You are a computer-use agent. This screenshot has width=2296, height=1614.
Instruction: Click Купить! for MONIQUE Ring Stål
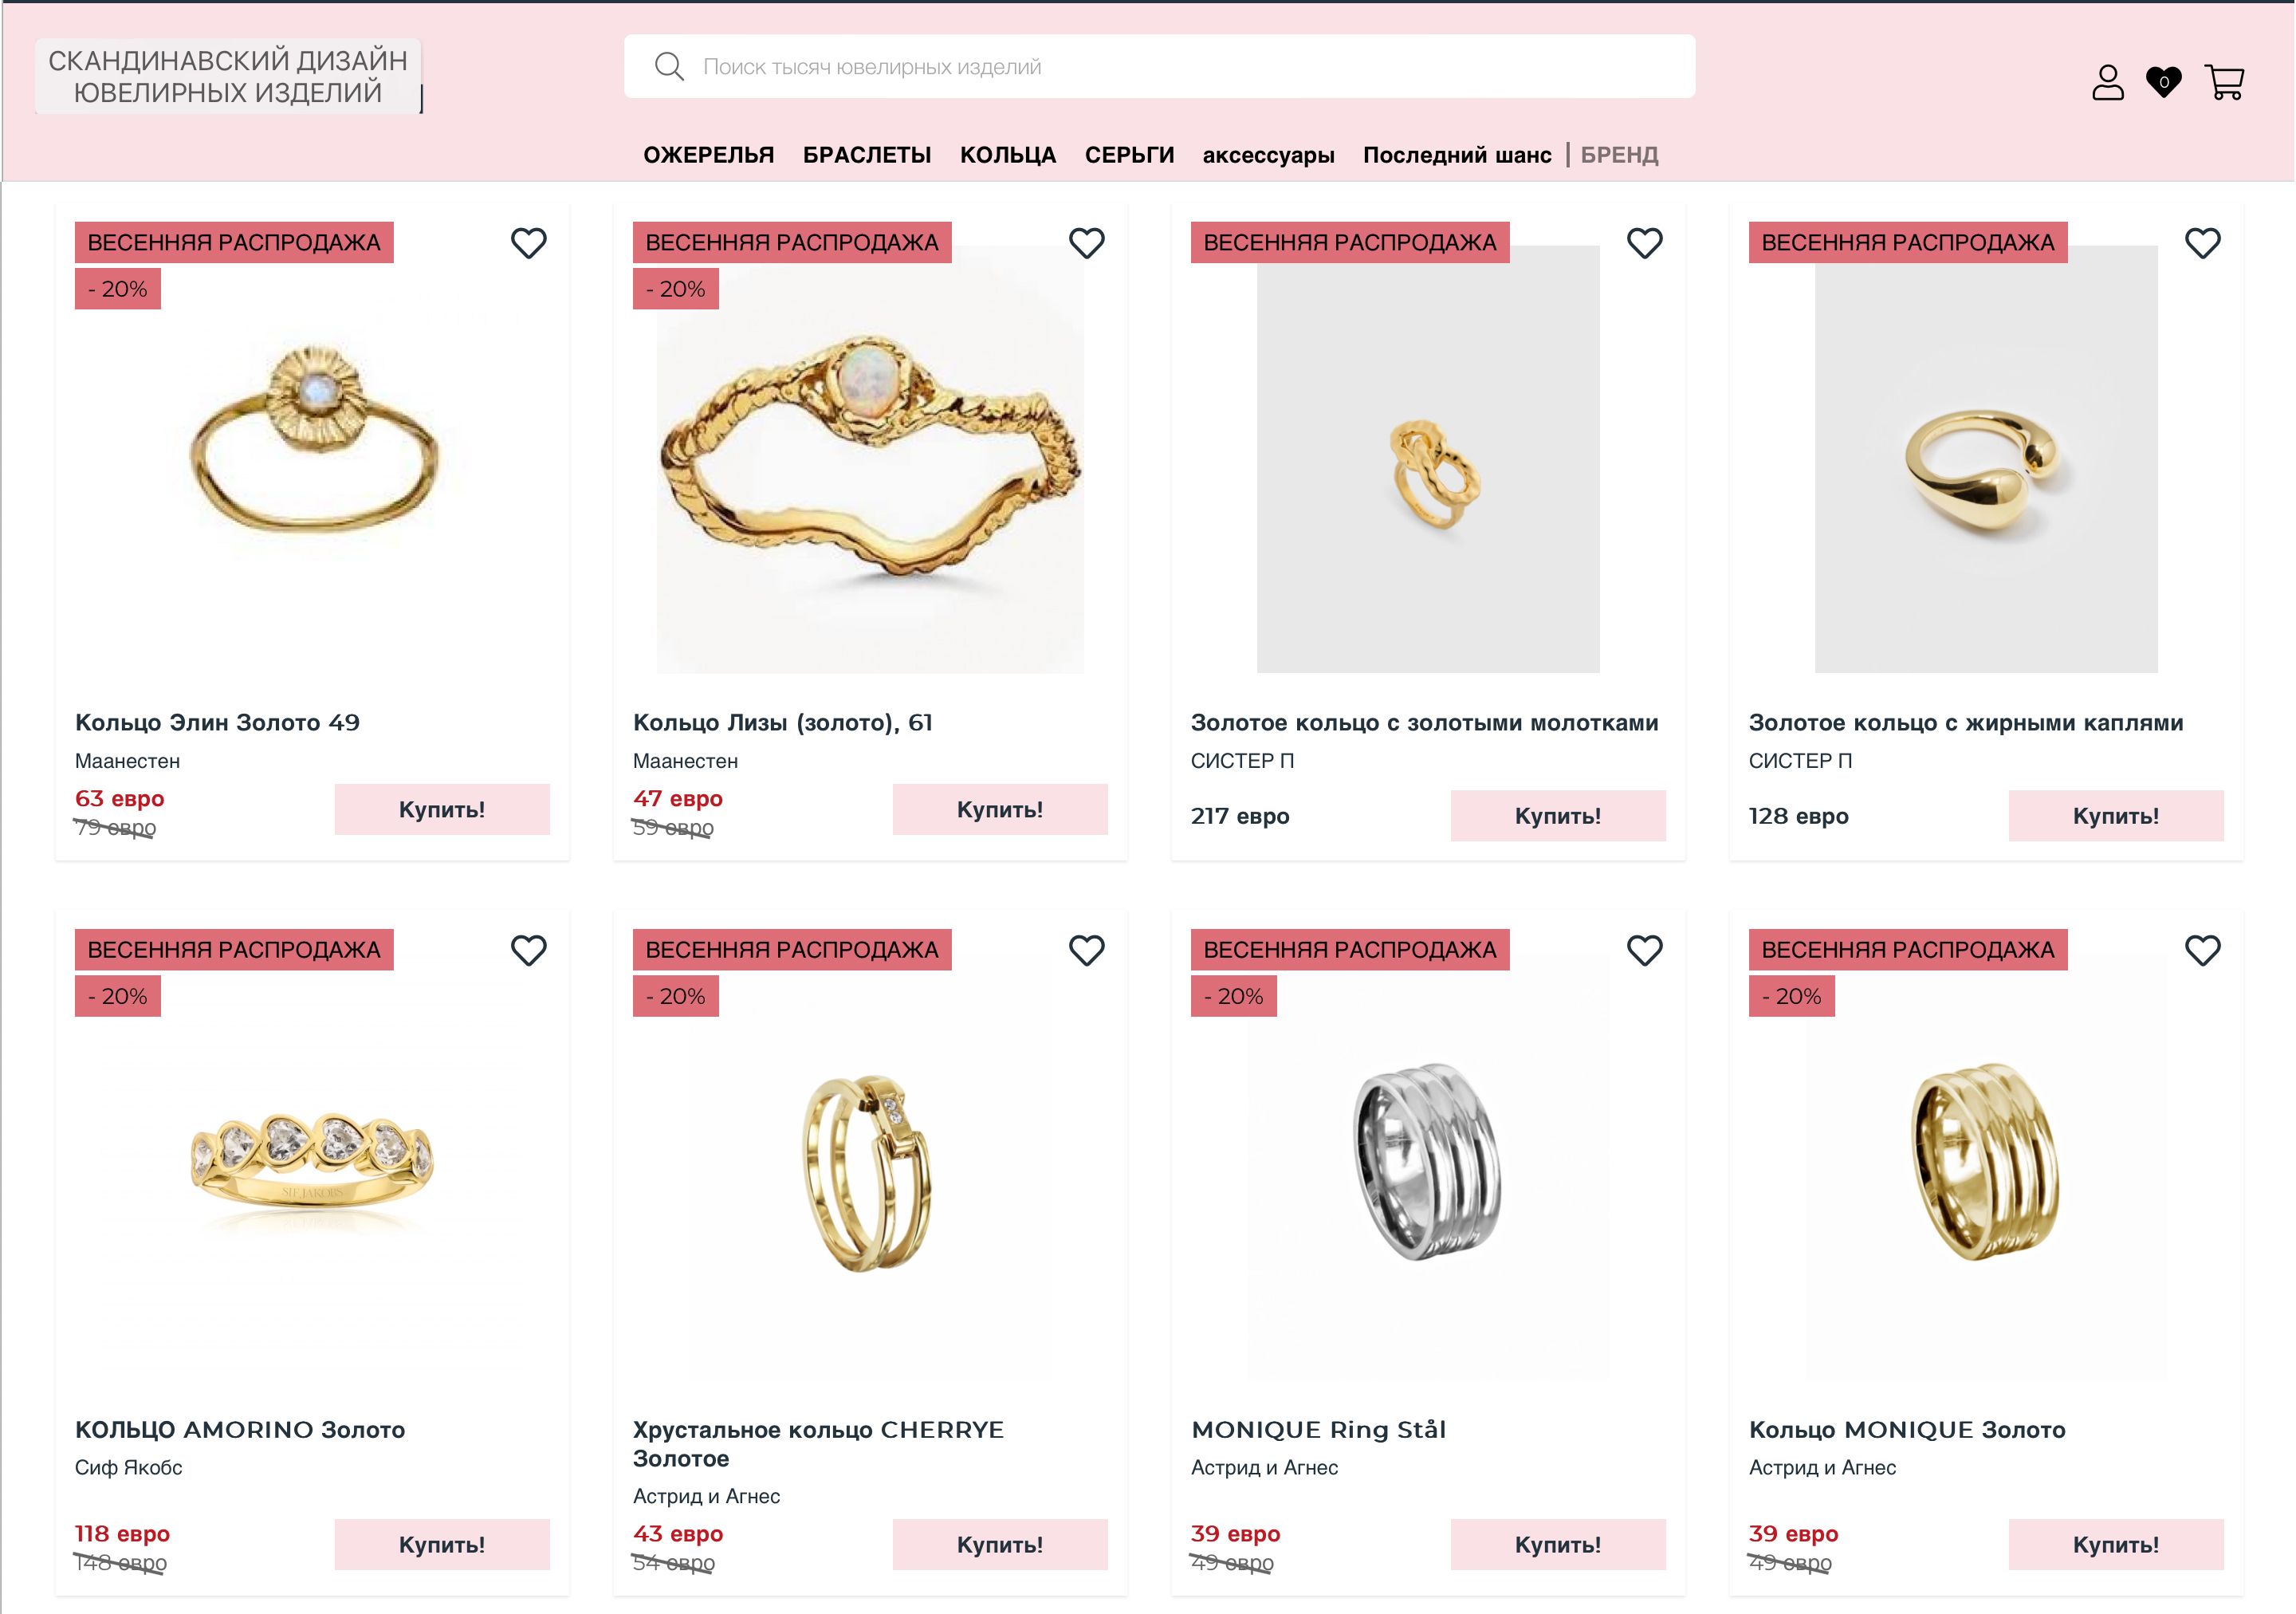click(x=1558, y=1544)
